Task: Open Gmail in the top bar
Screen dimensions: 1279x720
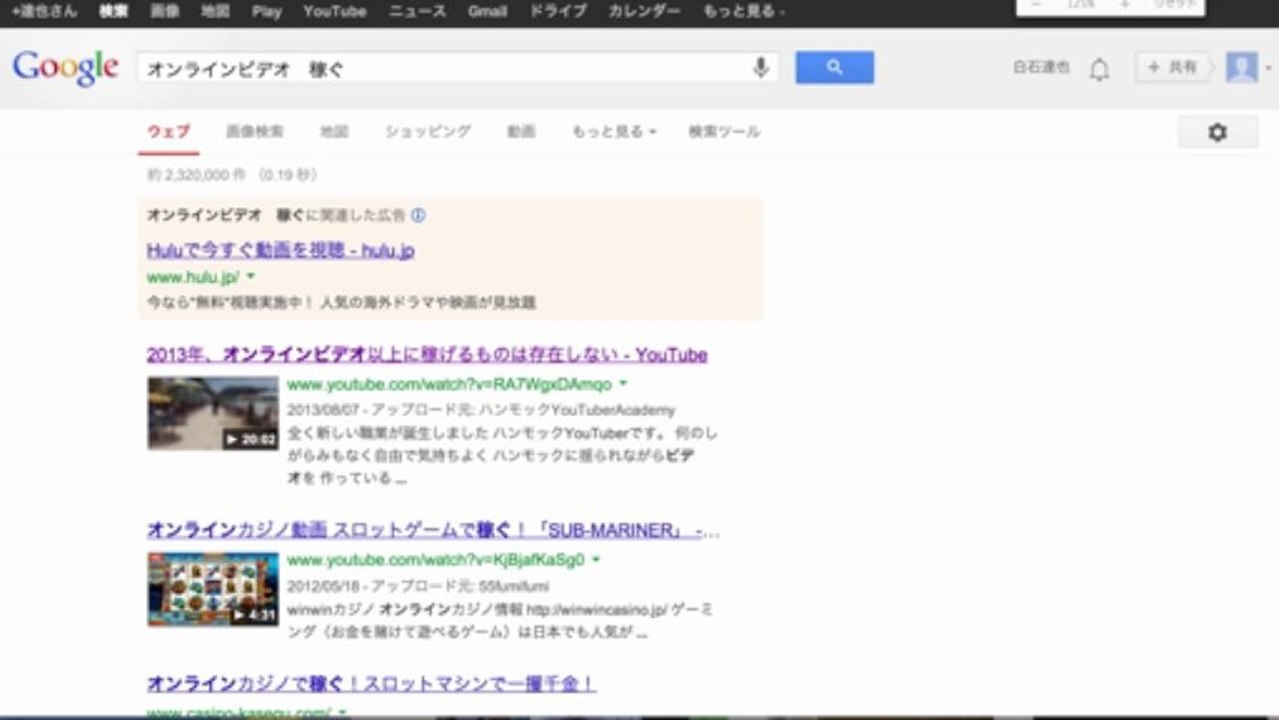Action: click(487, 12)
